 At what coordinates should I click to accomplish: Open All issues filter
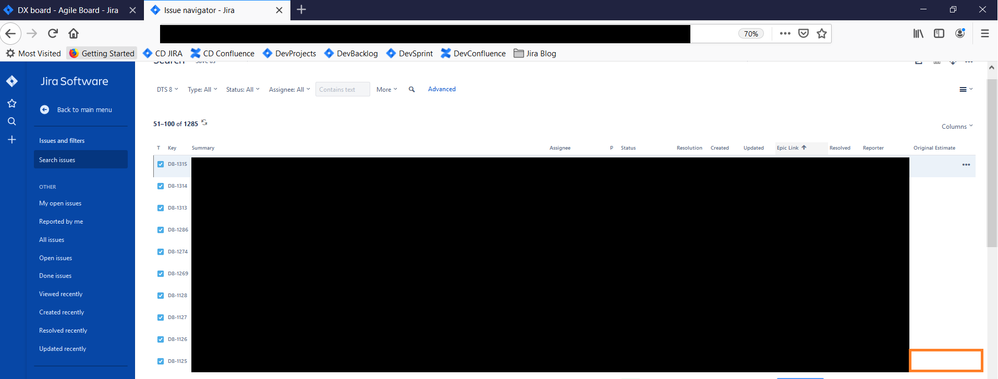(51, 240)
